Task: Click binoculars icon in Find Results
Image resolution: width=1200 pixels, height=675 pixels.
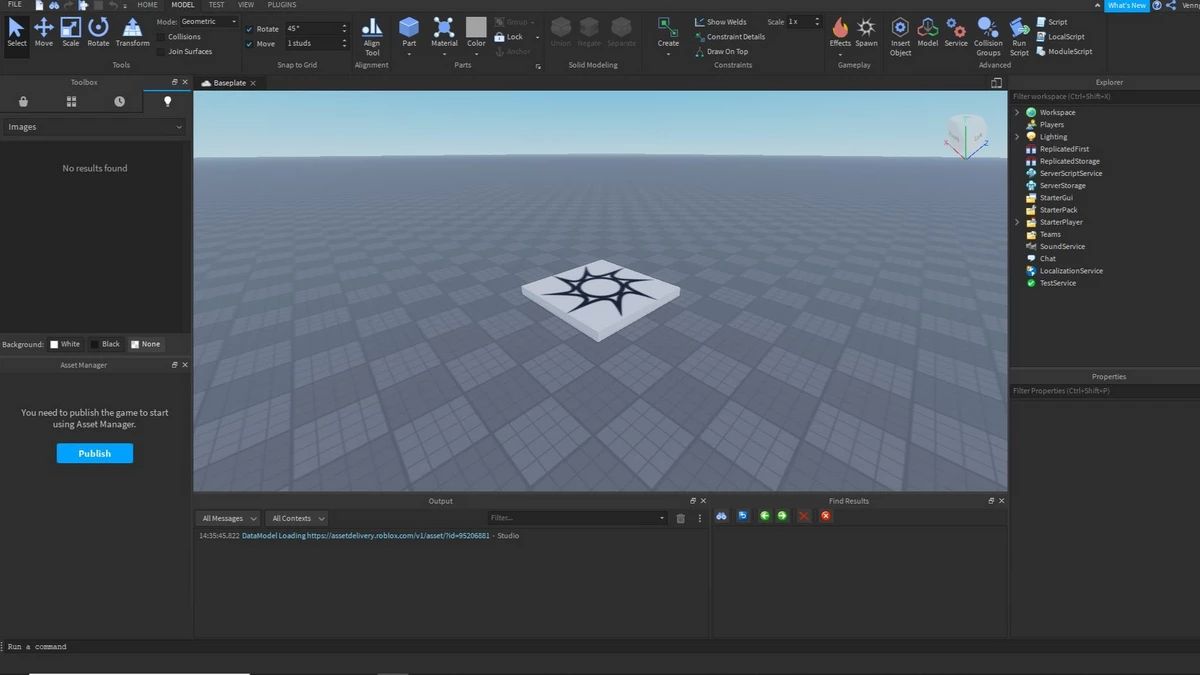Action: pyautogui.click(x=720, y=516)
